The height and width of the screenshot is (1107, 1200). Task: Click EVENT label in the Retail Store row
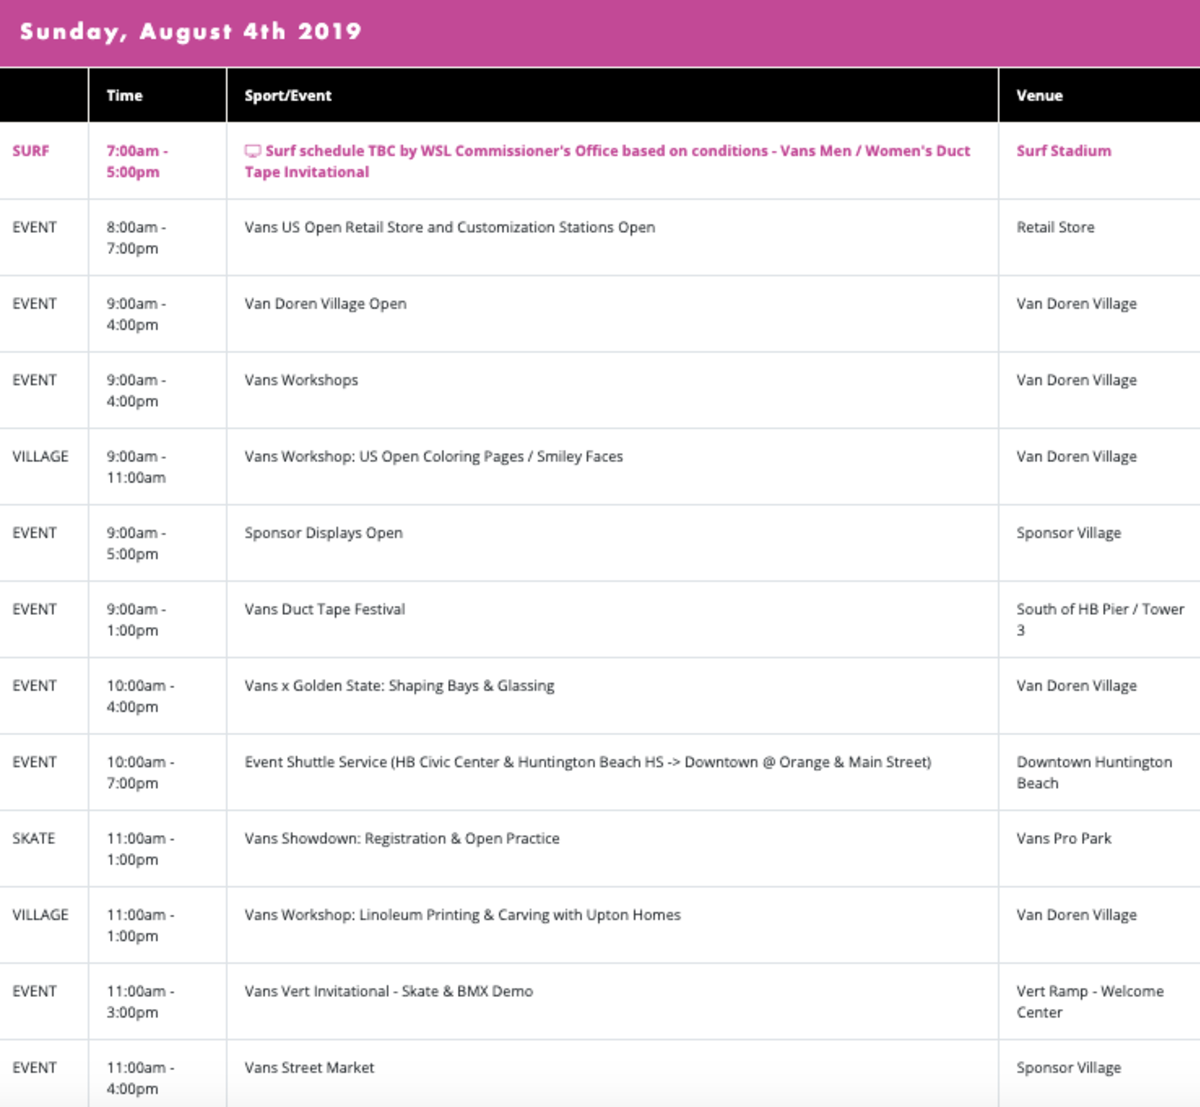pyautogui.click(x=35, y=227)
